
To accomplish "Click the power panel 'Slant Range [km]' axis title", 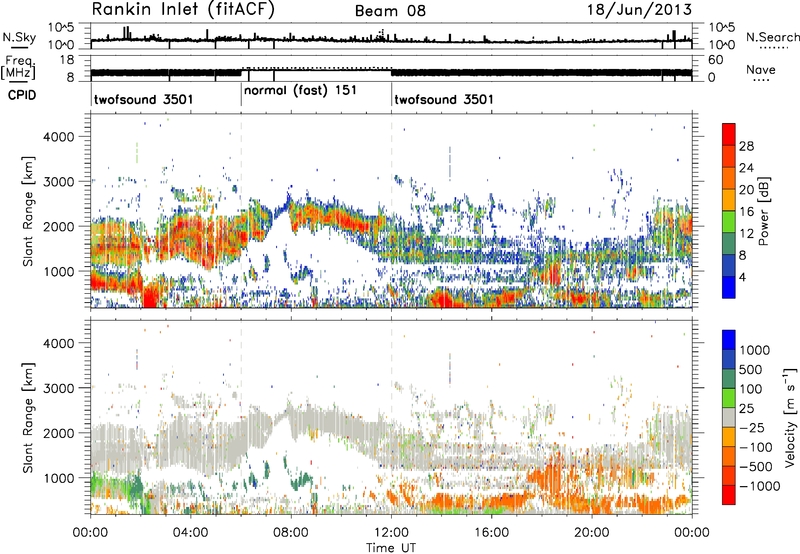I will pos(28,211).
